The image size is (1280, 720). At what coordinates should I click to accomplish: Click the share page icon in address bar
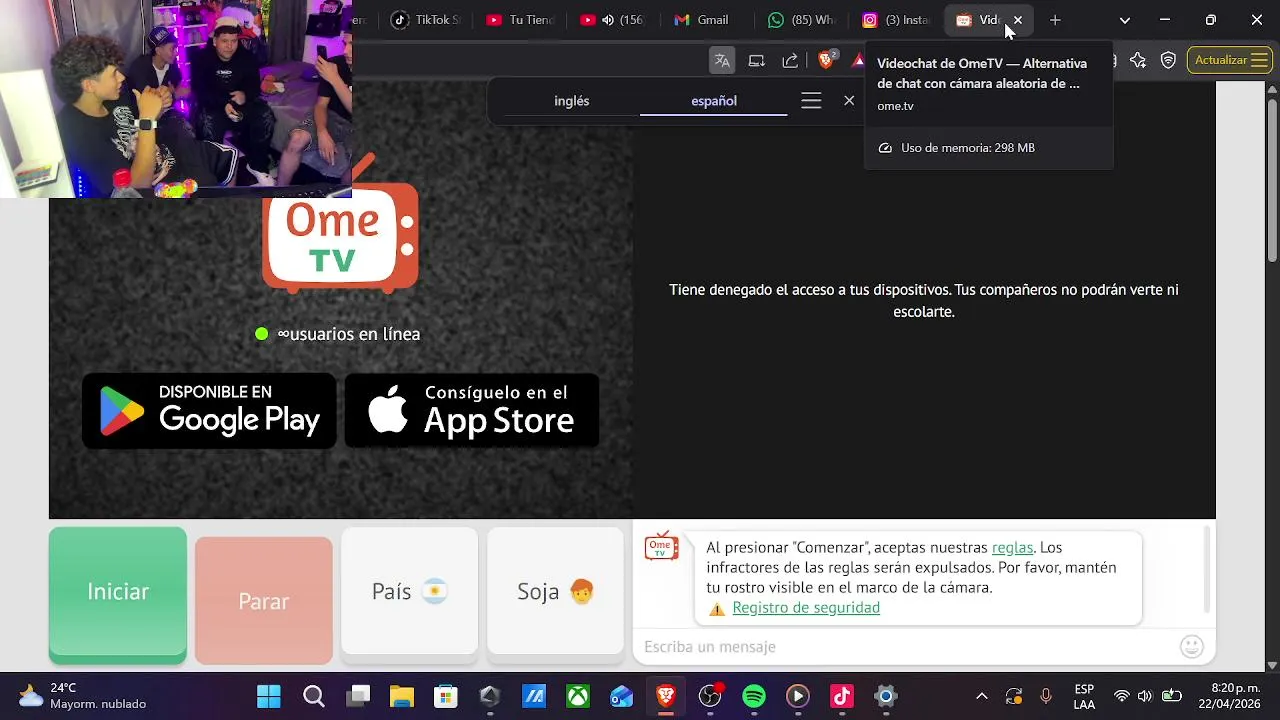tap(790, 61)
